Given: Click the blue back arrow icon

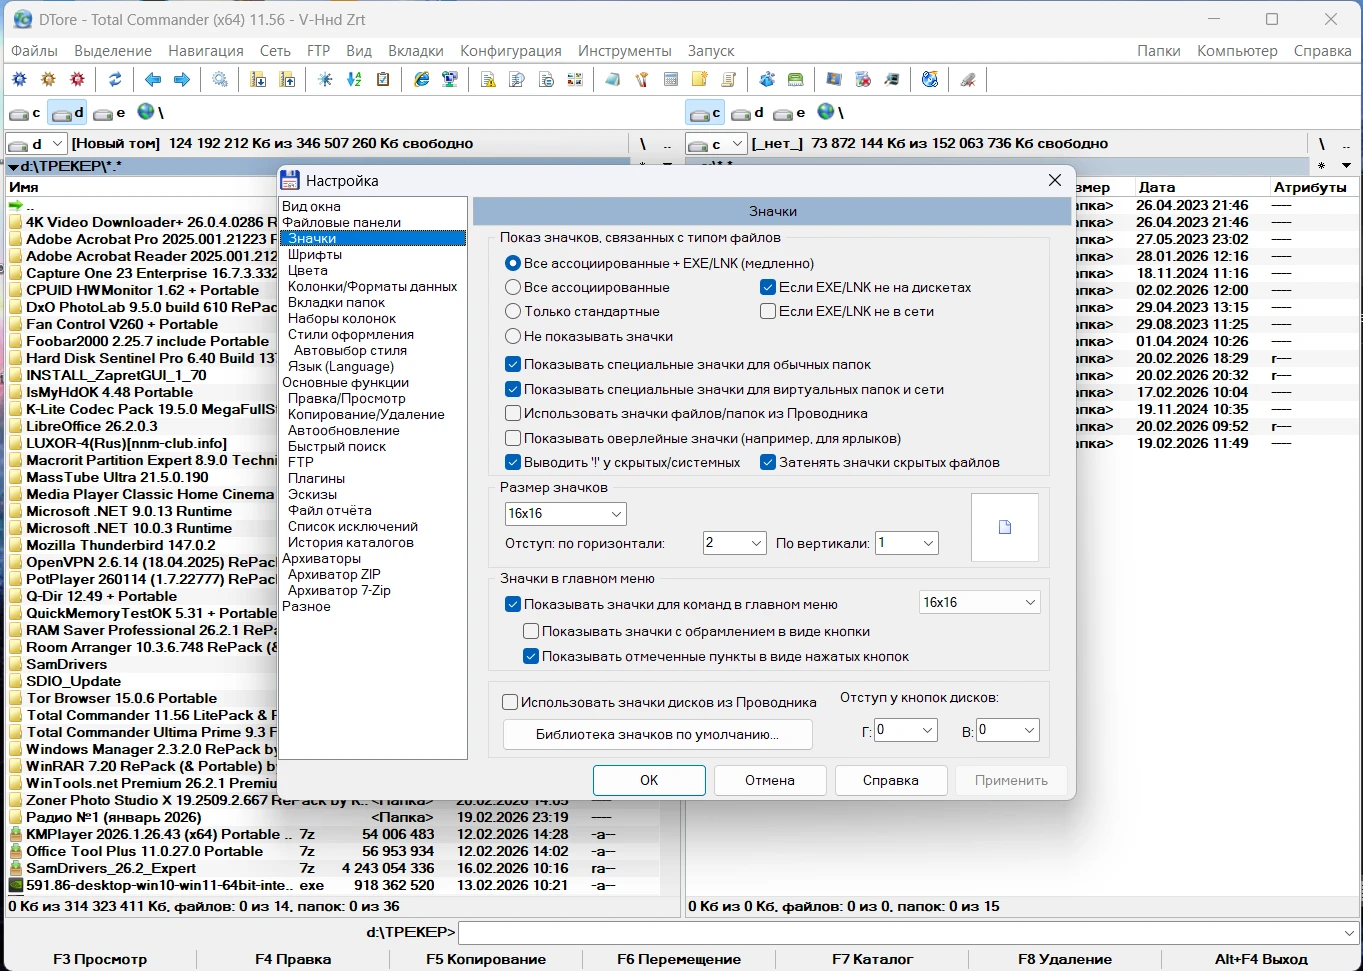Looking at the screenshot, I should [x=153, y=80].
